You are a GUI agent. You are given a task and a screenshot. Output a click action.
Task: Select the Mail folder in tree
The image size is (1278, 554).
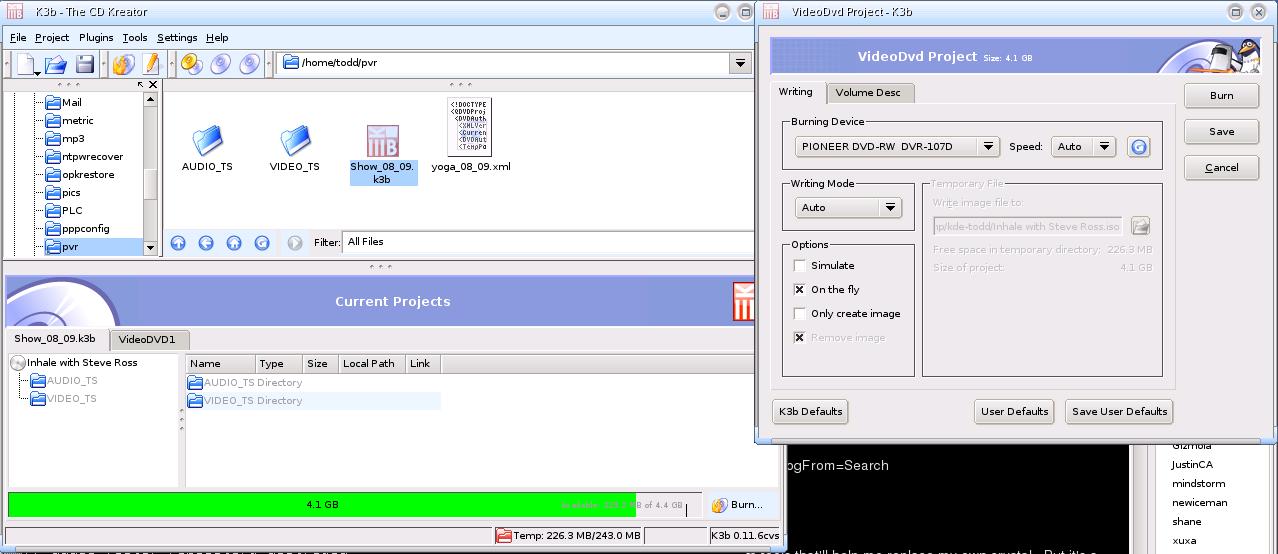click(63, 103)
